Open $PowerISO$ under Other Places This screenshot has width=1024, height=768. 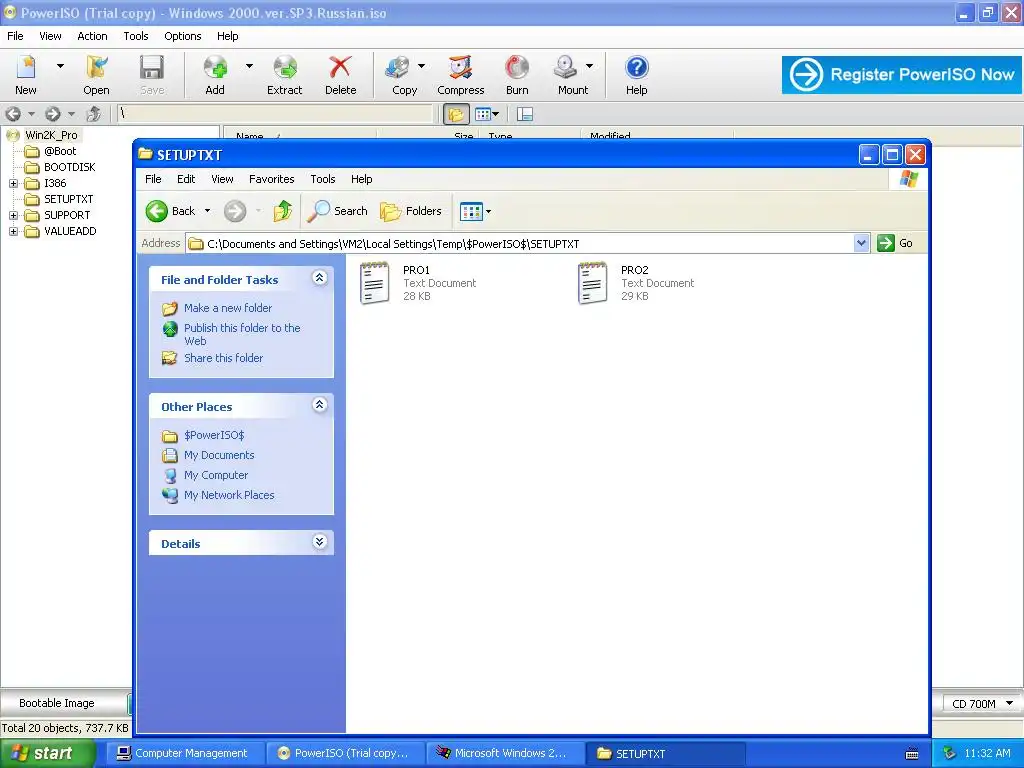[214, 435]
